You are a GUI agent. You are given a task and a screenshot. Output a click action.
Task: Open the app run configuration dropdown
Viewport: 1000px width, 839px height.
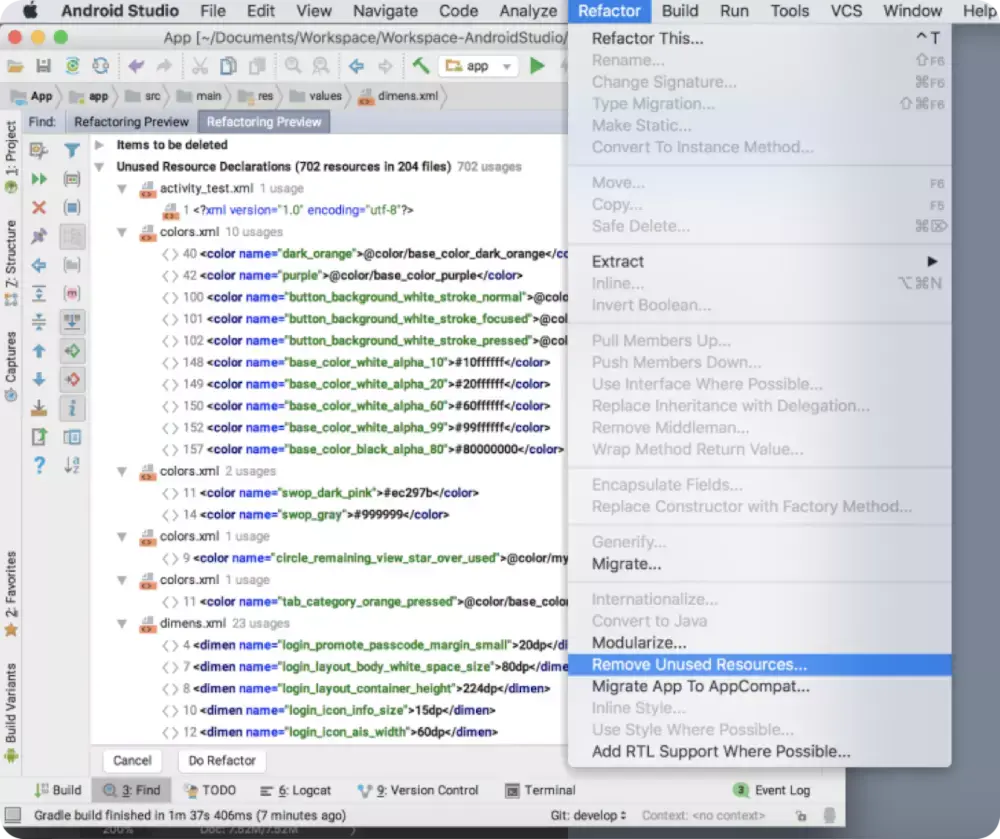pyautogui.click(x=478, y=66)
